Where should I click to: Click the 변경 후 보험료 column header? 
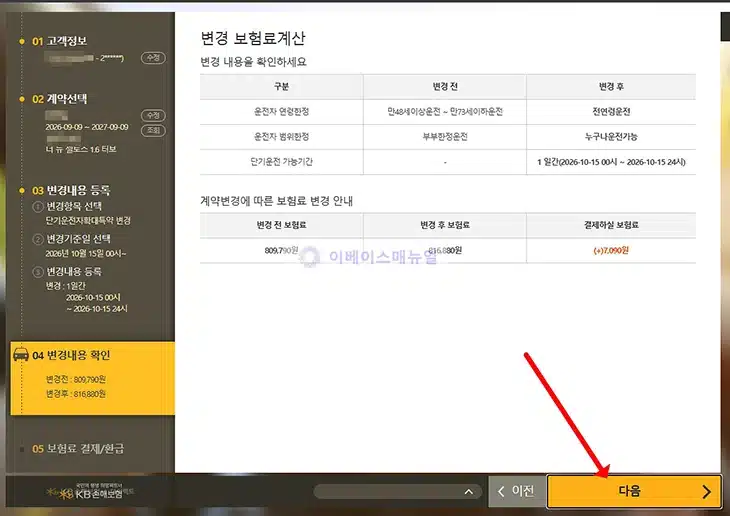tap(445, 225)
